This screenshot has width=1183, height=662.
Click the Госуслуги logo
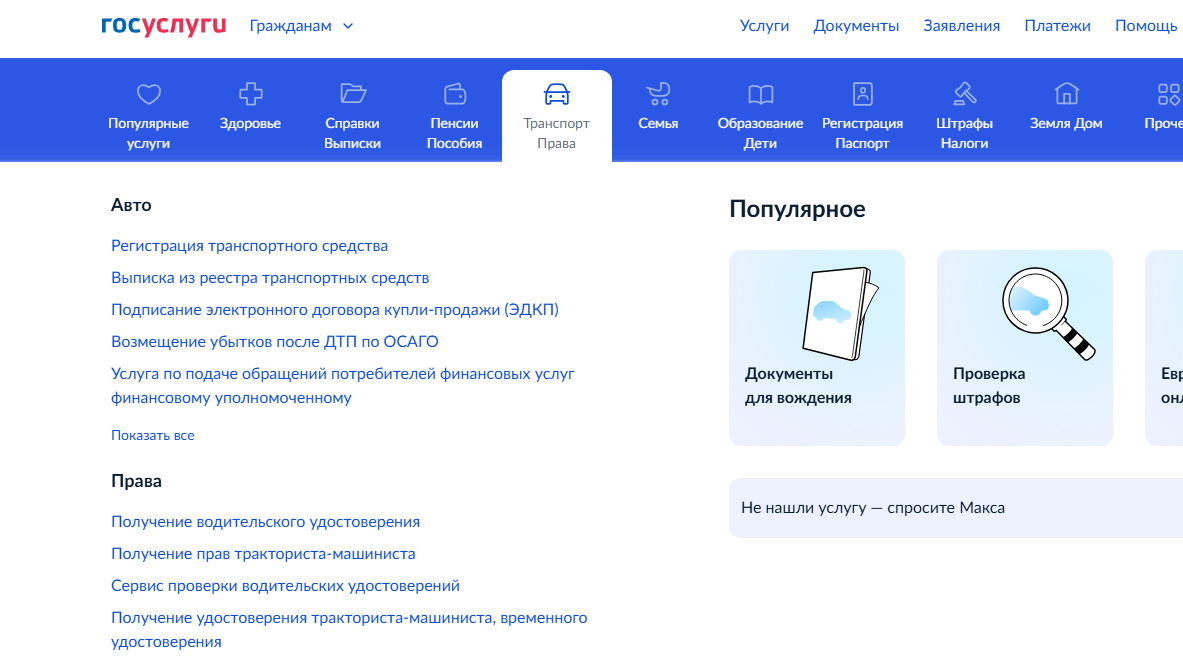(164, 26)
